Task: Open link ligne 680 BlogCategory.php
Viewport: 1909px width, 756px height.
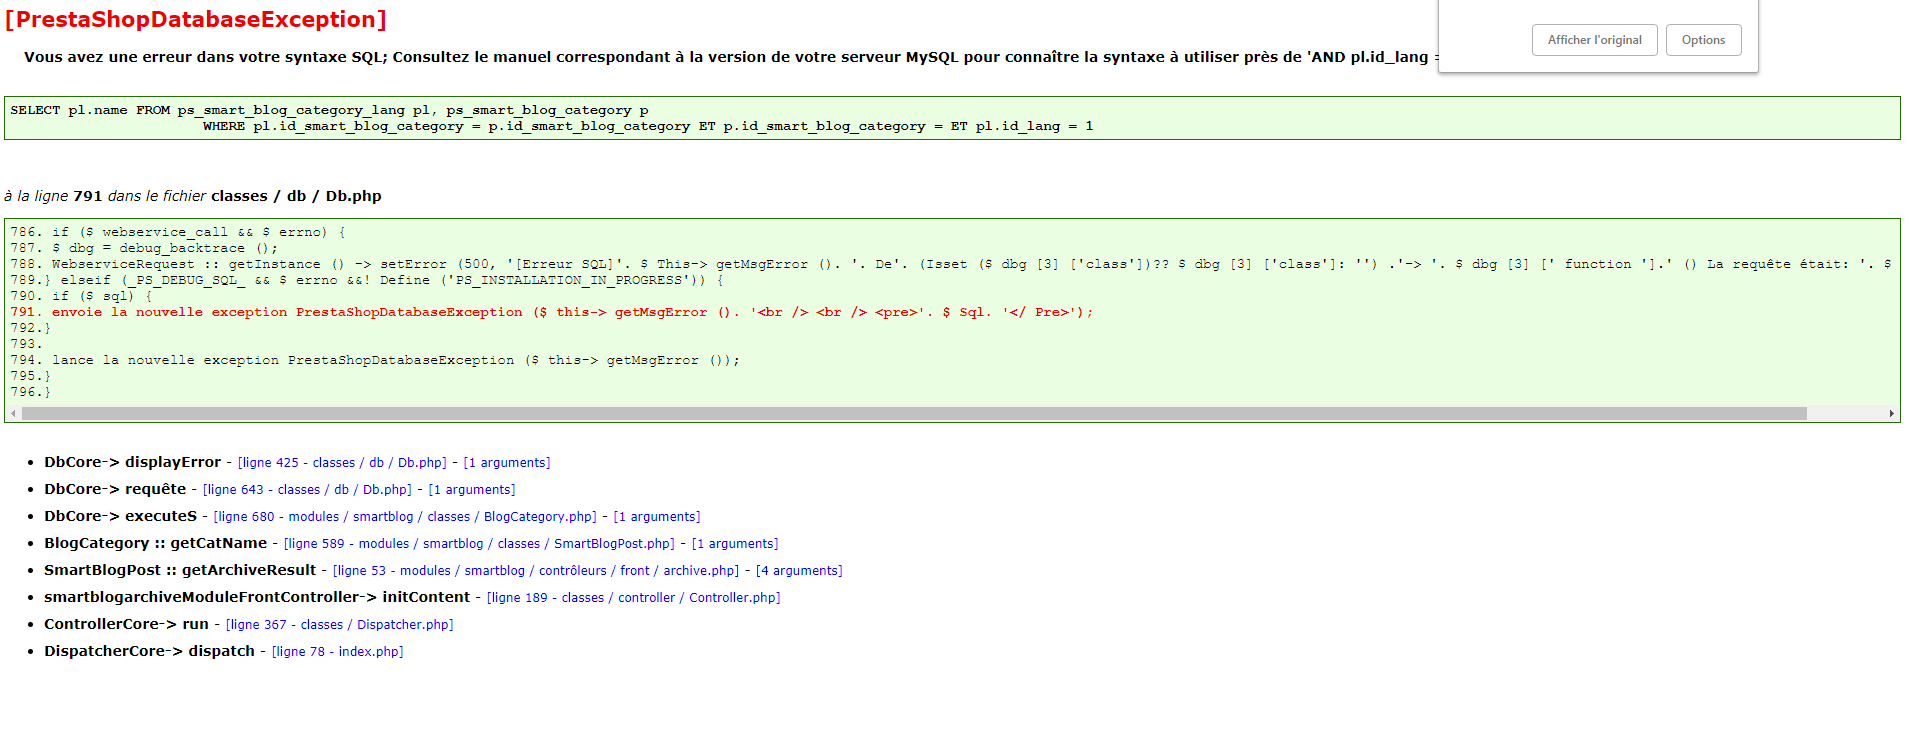Action: tap(405, 517)
